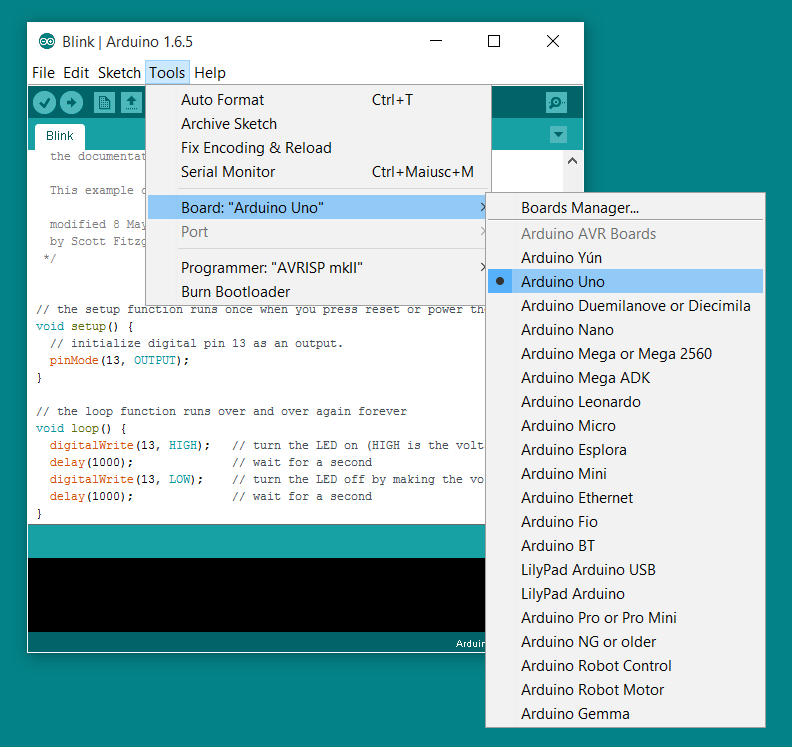Open the tab options dropdown arrow
Viewport: 792px width, 747px height.
tap(558, 134)
